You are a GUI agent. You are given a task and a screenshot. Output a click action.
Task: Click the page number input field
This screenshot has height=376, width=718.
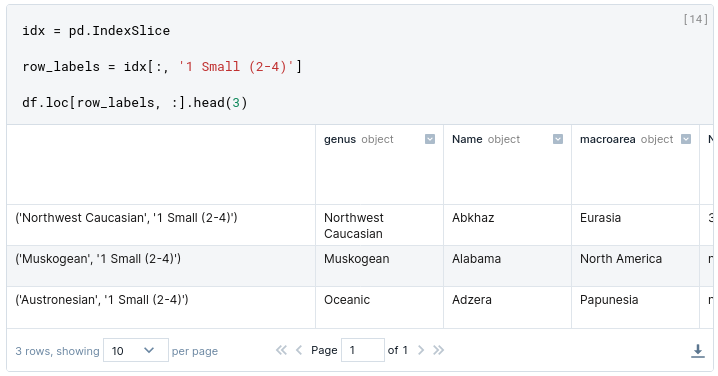[x=363, y=350]
